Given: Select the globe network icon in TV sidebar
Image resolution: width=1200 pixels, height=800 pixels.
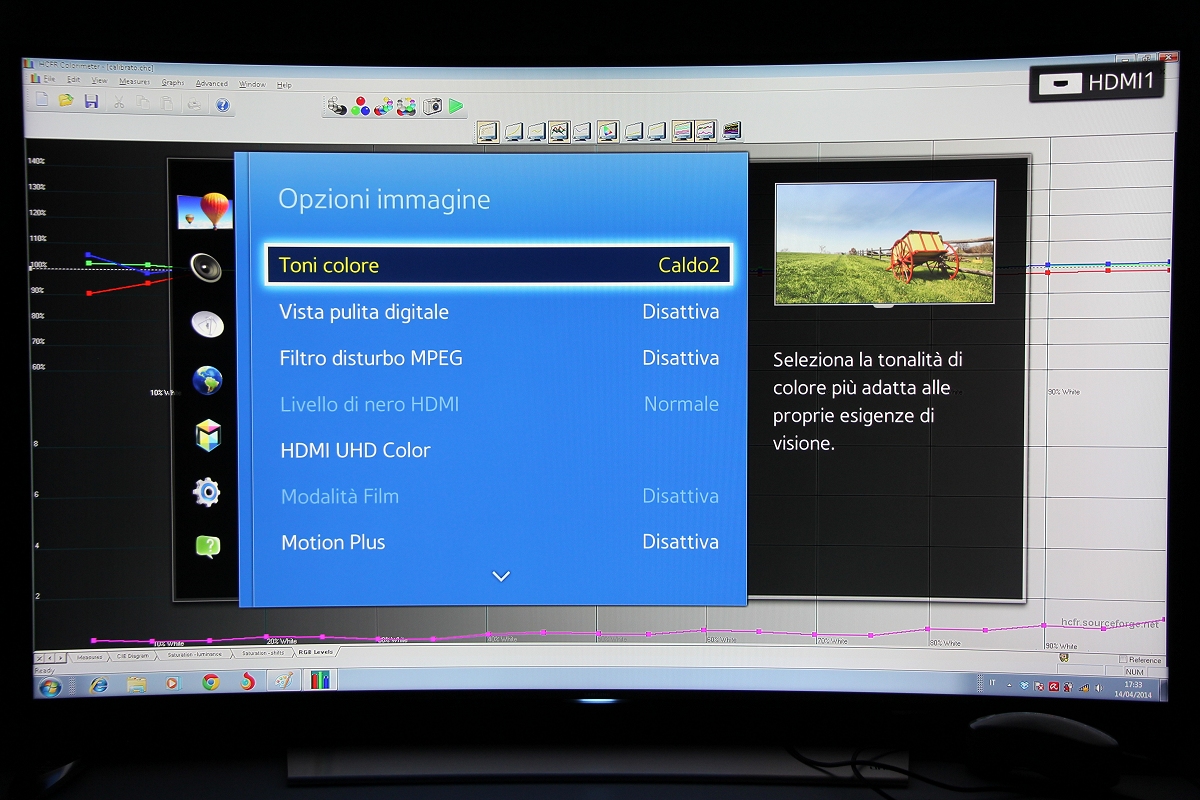Looking at the screenshot, I should (x=207, y=380).
